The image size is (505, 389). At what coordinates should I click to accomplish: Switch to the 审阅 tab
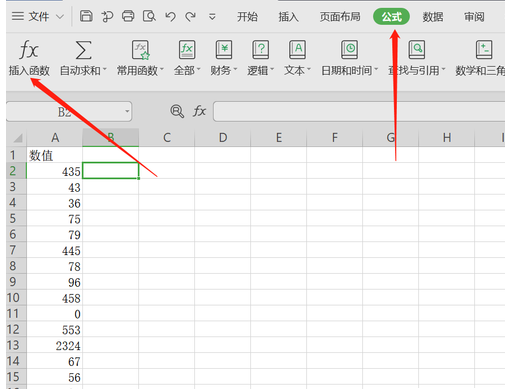click(474, 17)
